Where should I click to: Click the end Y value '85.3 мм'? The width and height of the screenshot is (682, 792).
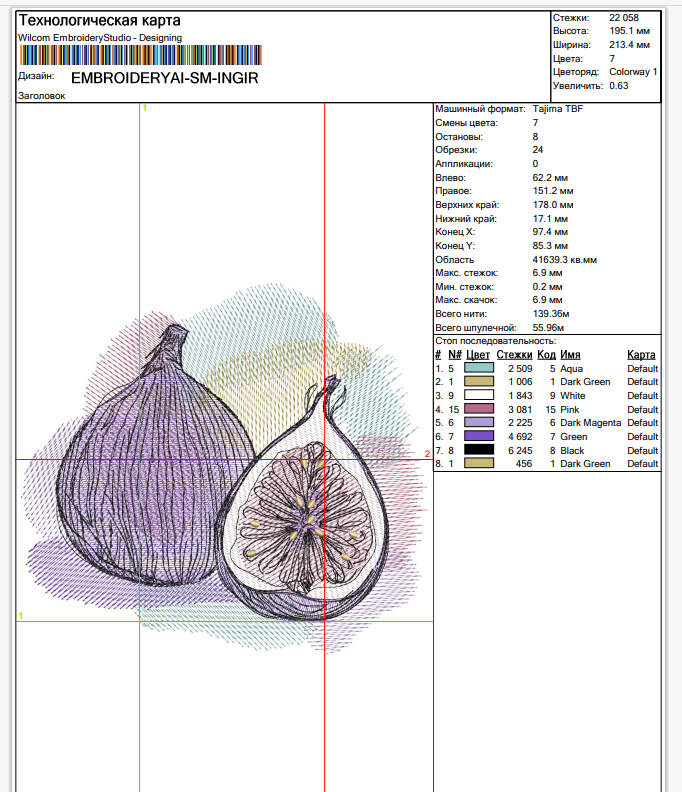550,246
